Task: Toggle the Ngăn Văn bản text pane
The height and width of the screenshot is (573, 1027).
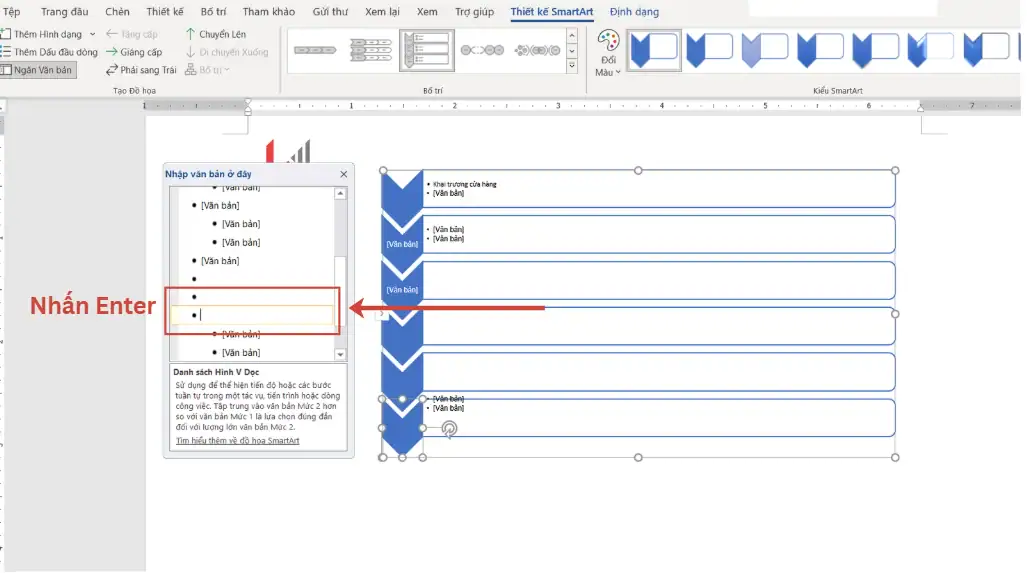Action: pos(38,70)
